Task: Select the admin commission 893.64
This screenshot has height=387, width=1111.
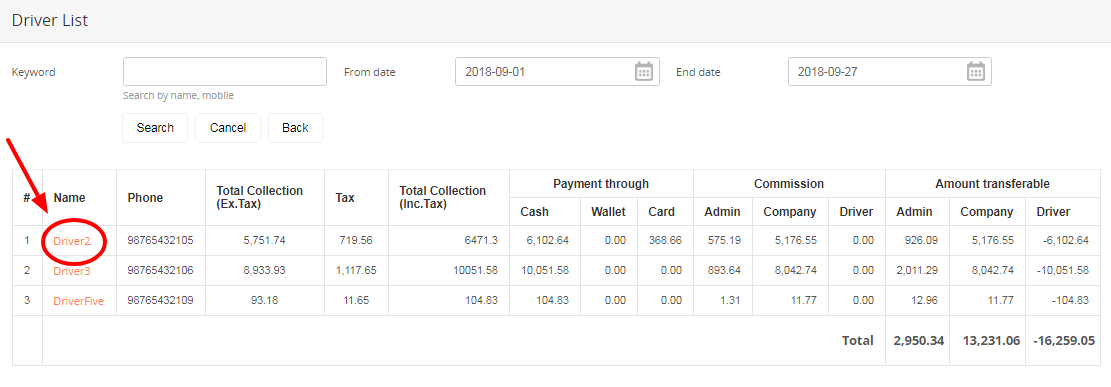Action: (x=724, y=271)
